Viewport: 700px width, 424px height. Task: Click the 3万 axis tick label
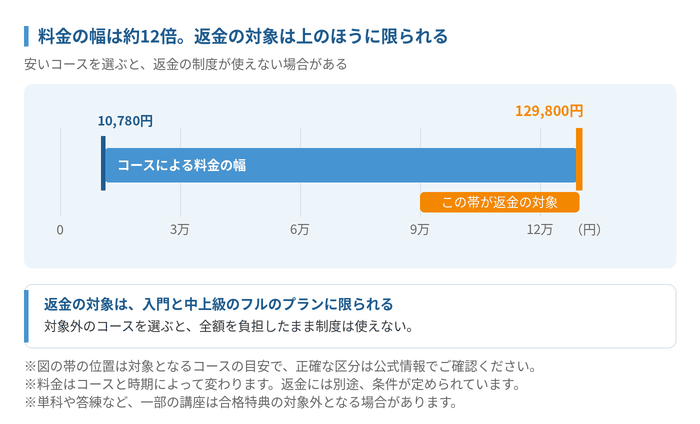pyautogui.click(x=179, y=230)
